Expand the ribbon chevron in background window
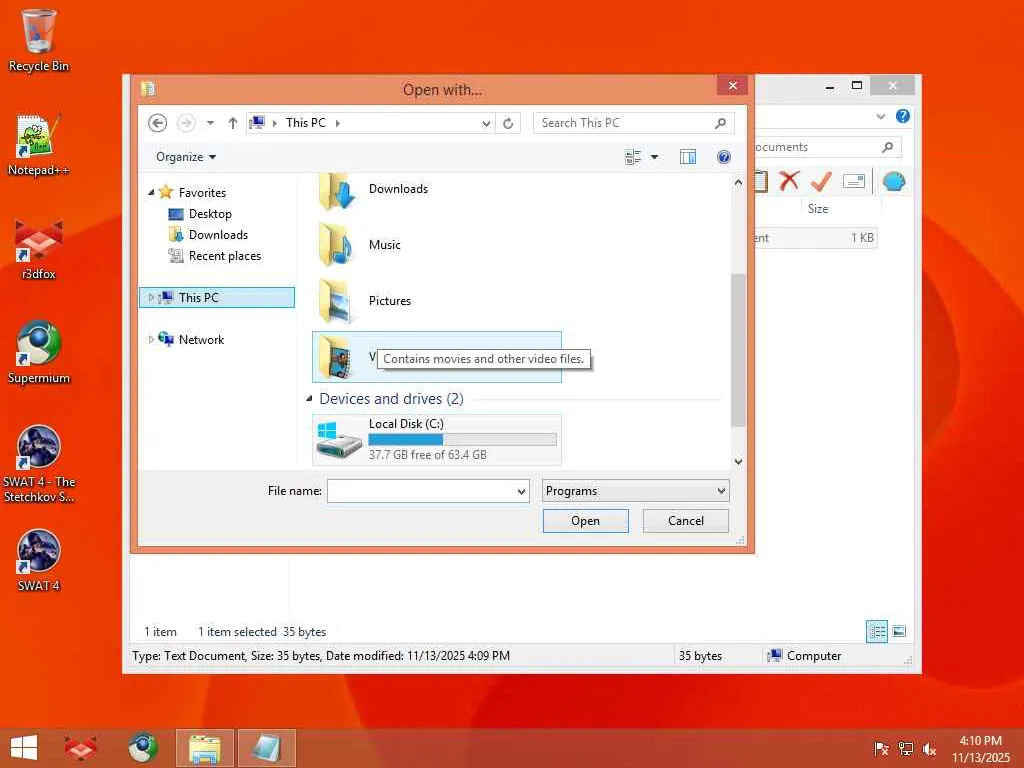The image size is (1024, 768). point(880,116)
